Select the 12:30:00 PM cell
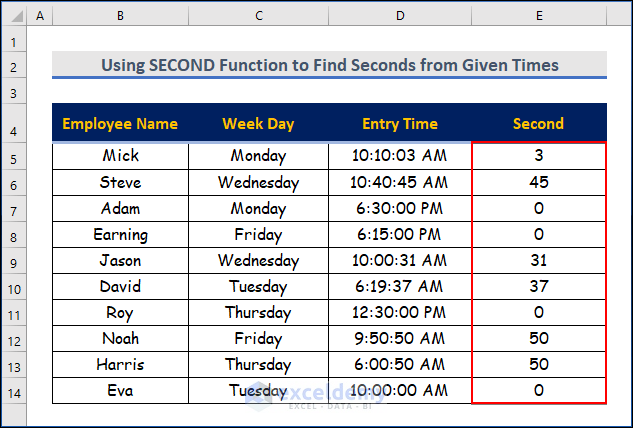This screenshot has height=428, width=633. (x=400, y=312)
